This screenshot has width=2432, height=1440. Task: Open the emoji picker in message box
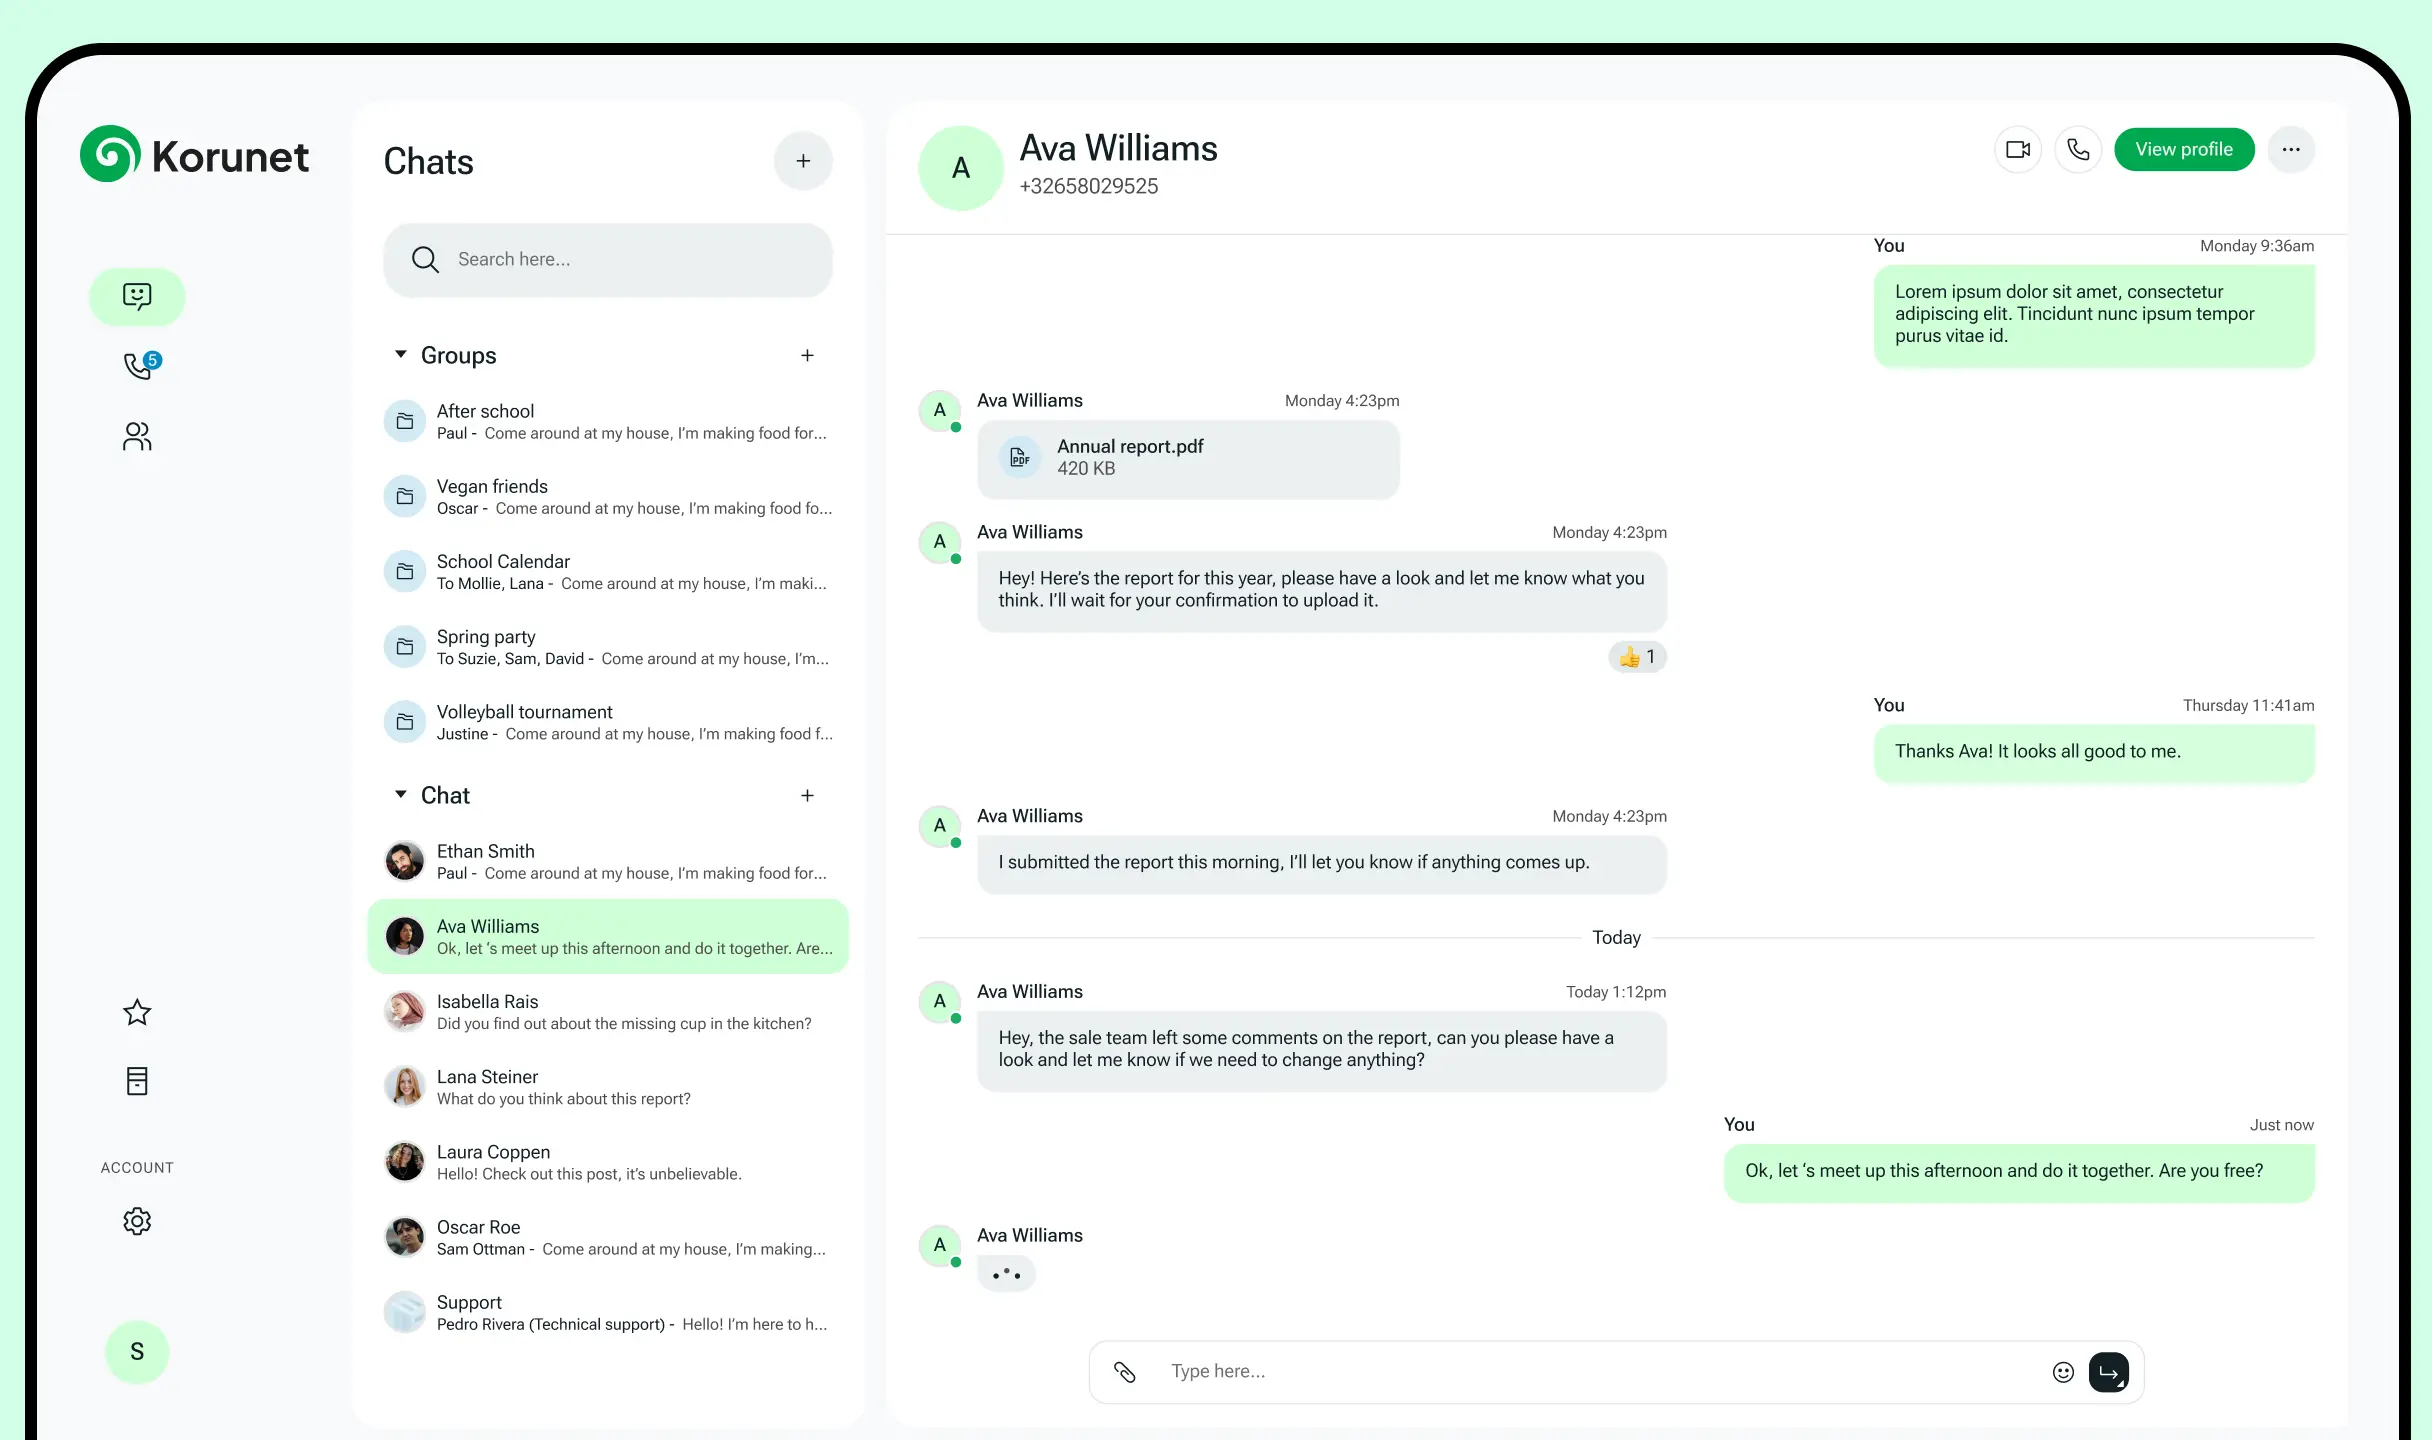coord(2063,1371)
